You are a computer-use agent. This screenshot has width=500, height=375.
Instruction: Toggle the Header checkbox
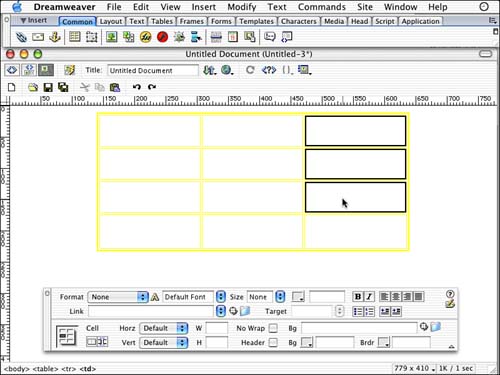pyautogui.click(x=273, y=342)
